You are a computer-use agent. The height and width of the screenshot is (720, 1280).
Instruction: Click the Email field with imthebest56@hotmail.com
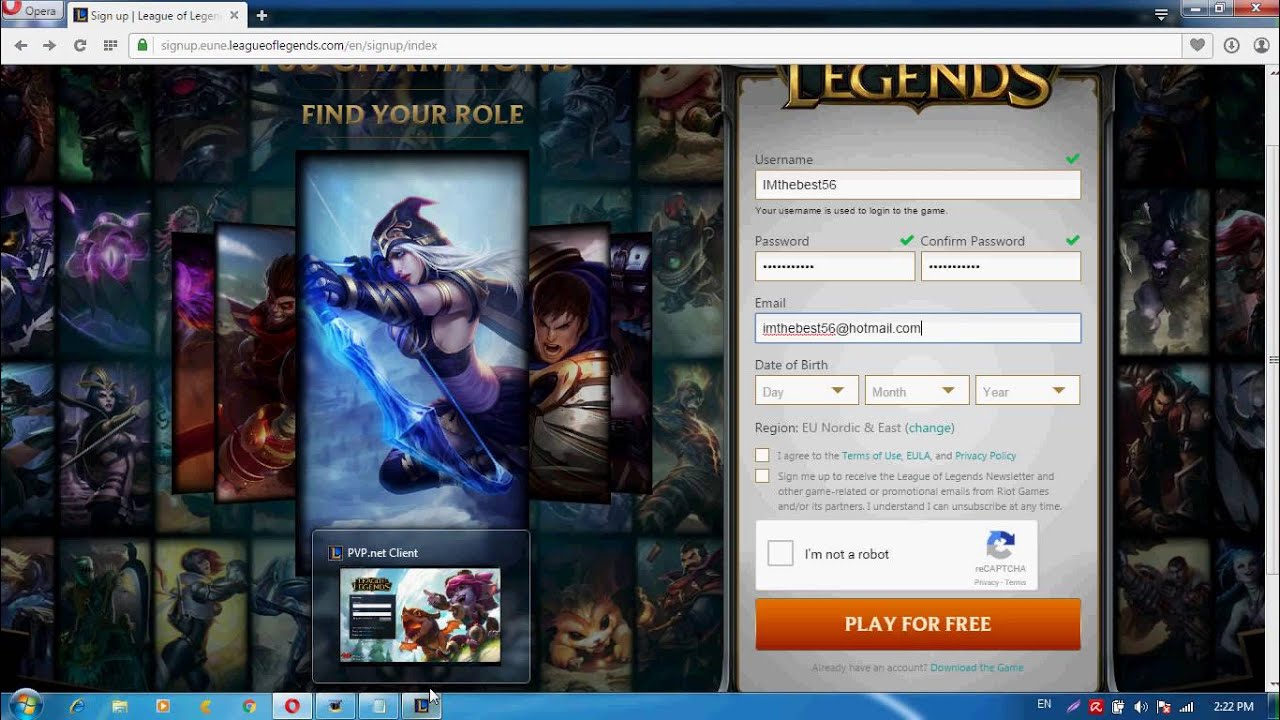[x=917, y=328]
